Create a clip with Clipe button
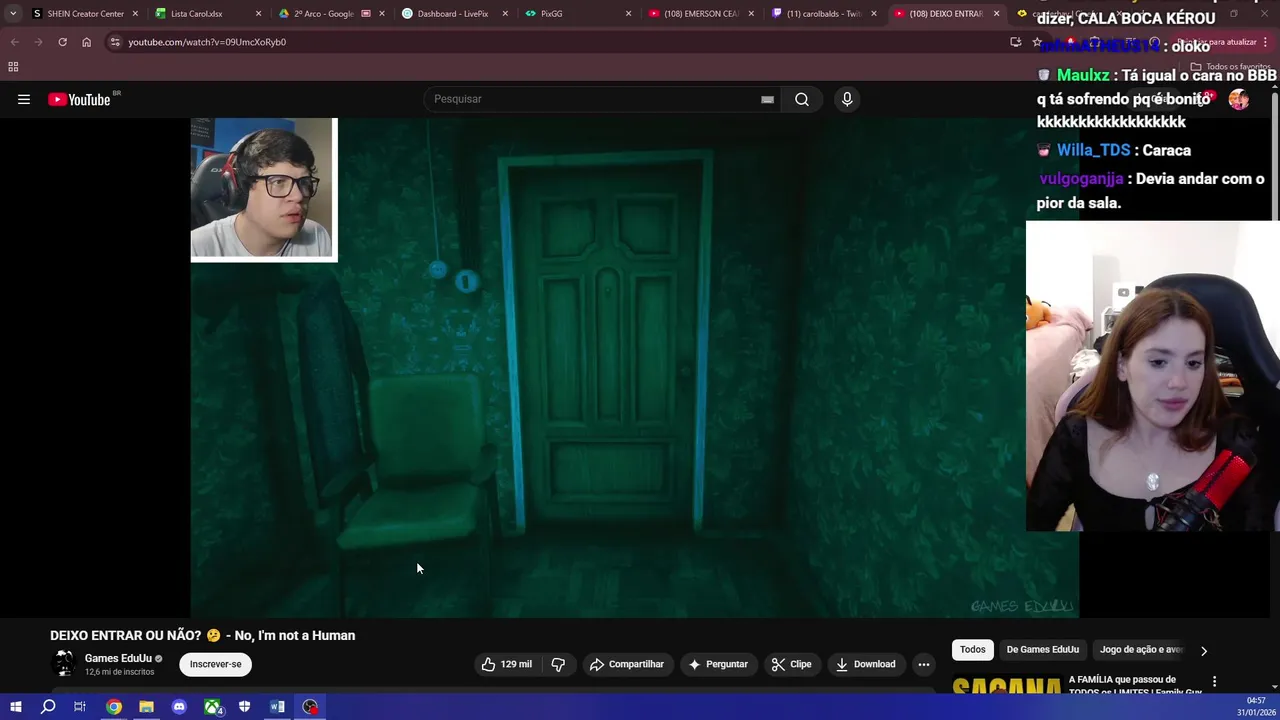This screenshot has width=1280, height=720. 791,664
